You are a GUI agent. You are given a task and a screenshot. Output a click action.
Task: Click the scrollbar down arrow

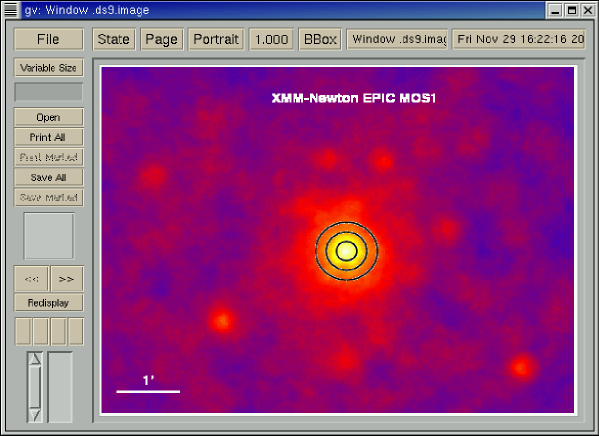tap(35, 415)
